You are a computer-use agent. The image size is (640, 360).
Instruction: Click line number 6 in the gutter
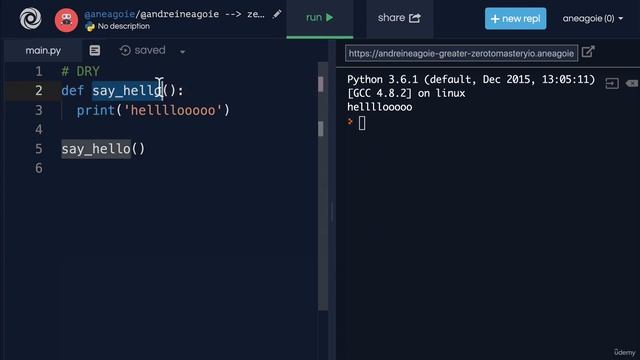39,168
